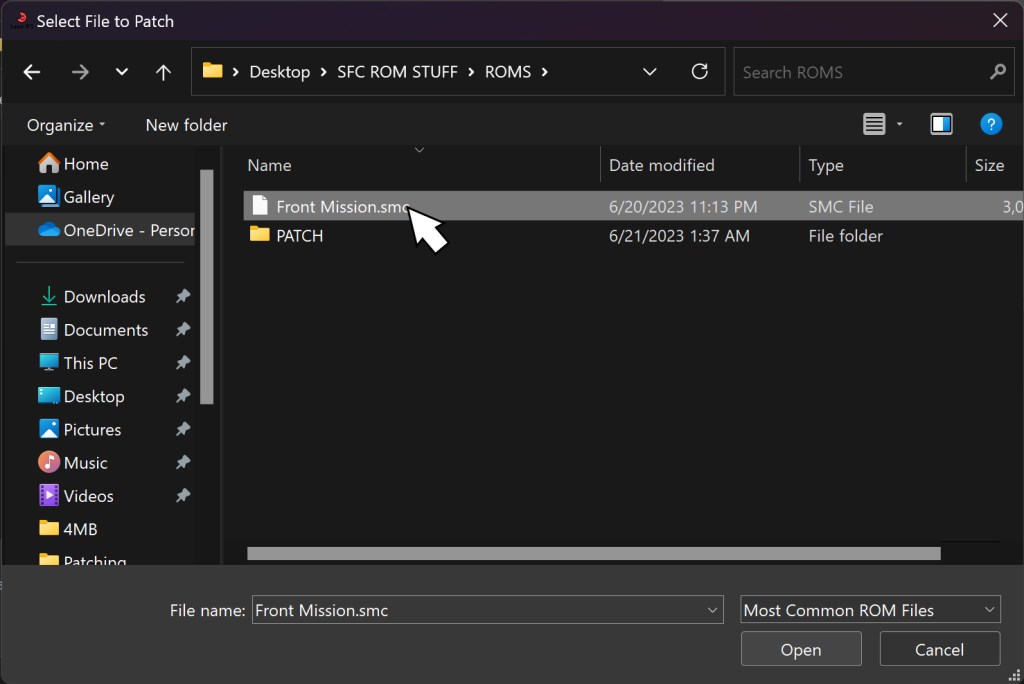Click the Cancel button
The height and width of the screenshot is (684, 1024).
click(x=939, y=650)
